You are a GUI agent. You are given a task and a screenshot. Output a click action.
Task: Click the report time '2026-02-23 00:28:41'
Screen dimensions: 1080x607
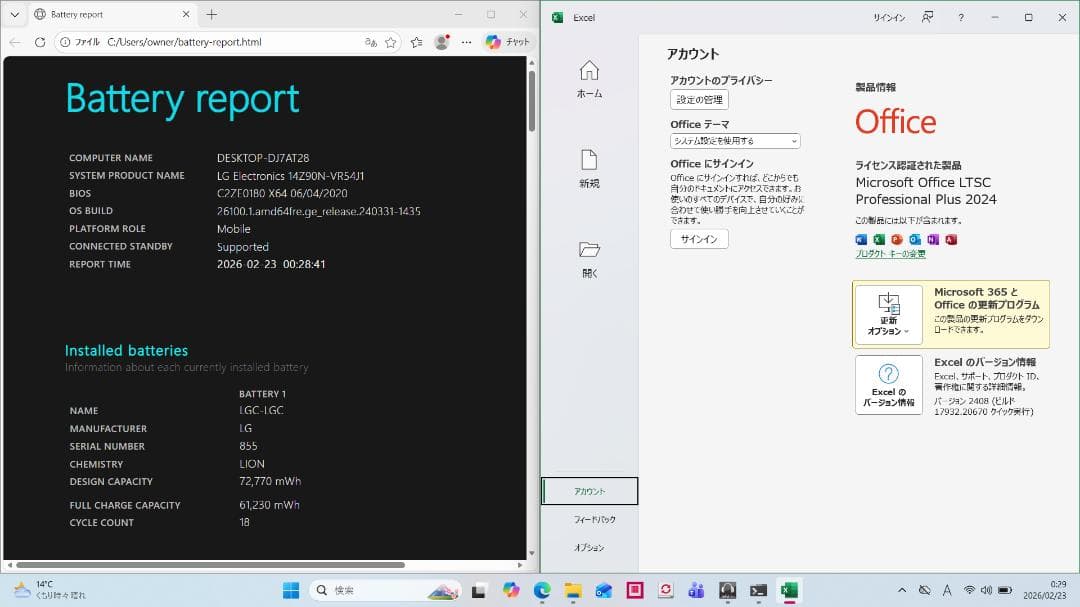coord(271,264)
